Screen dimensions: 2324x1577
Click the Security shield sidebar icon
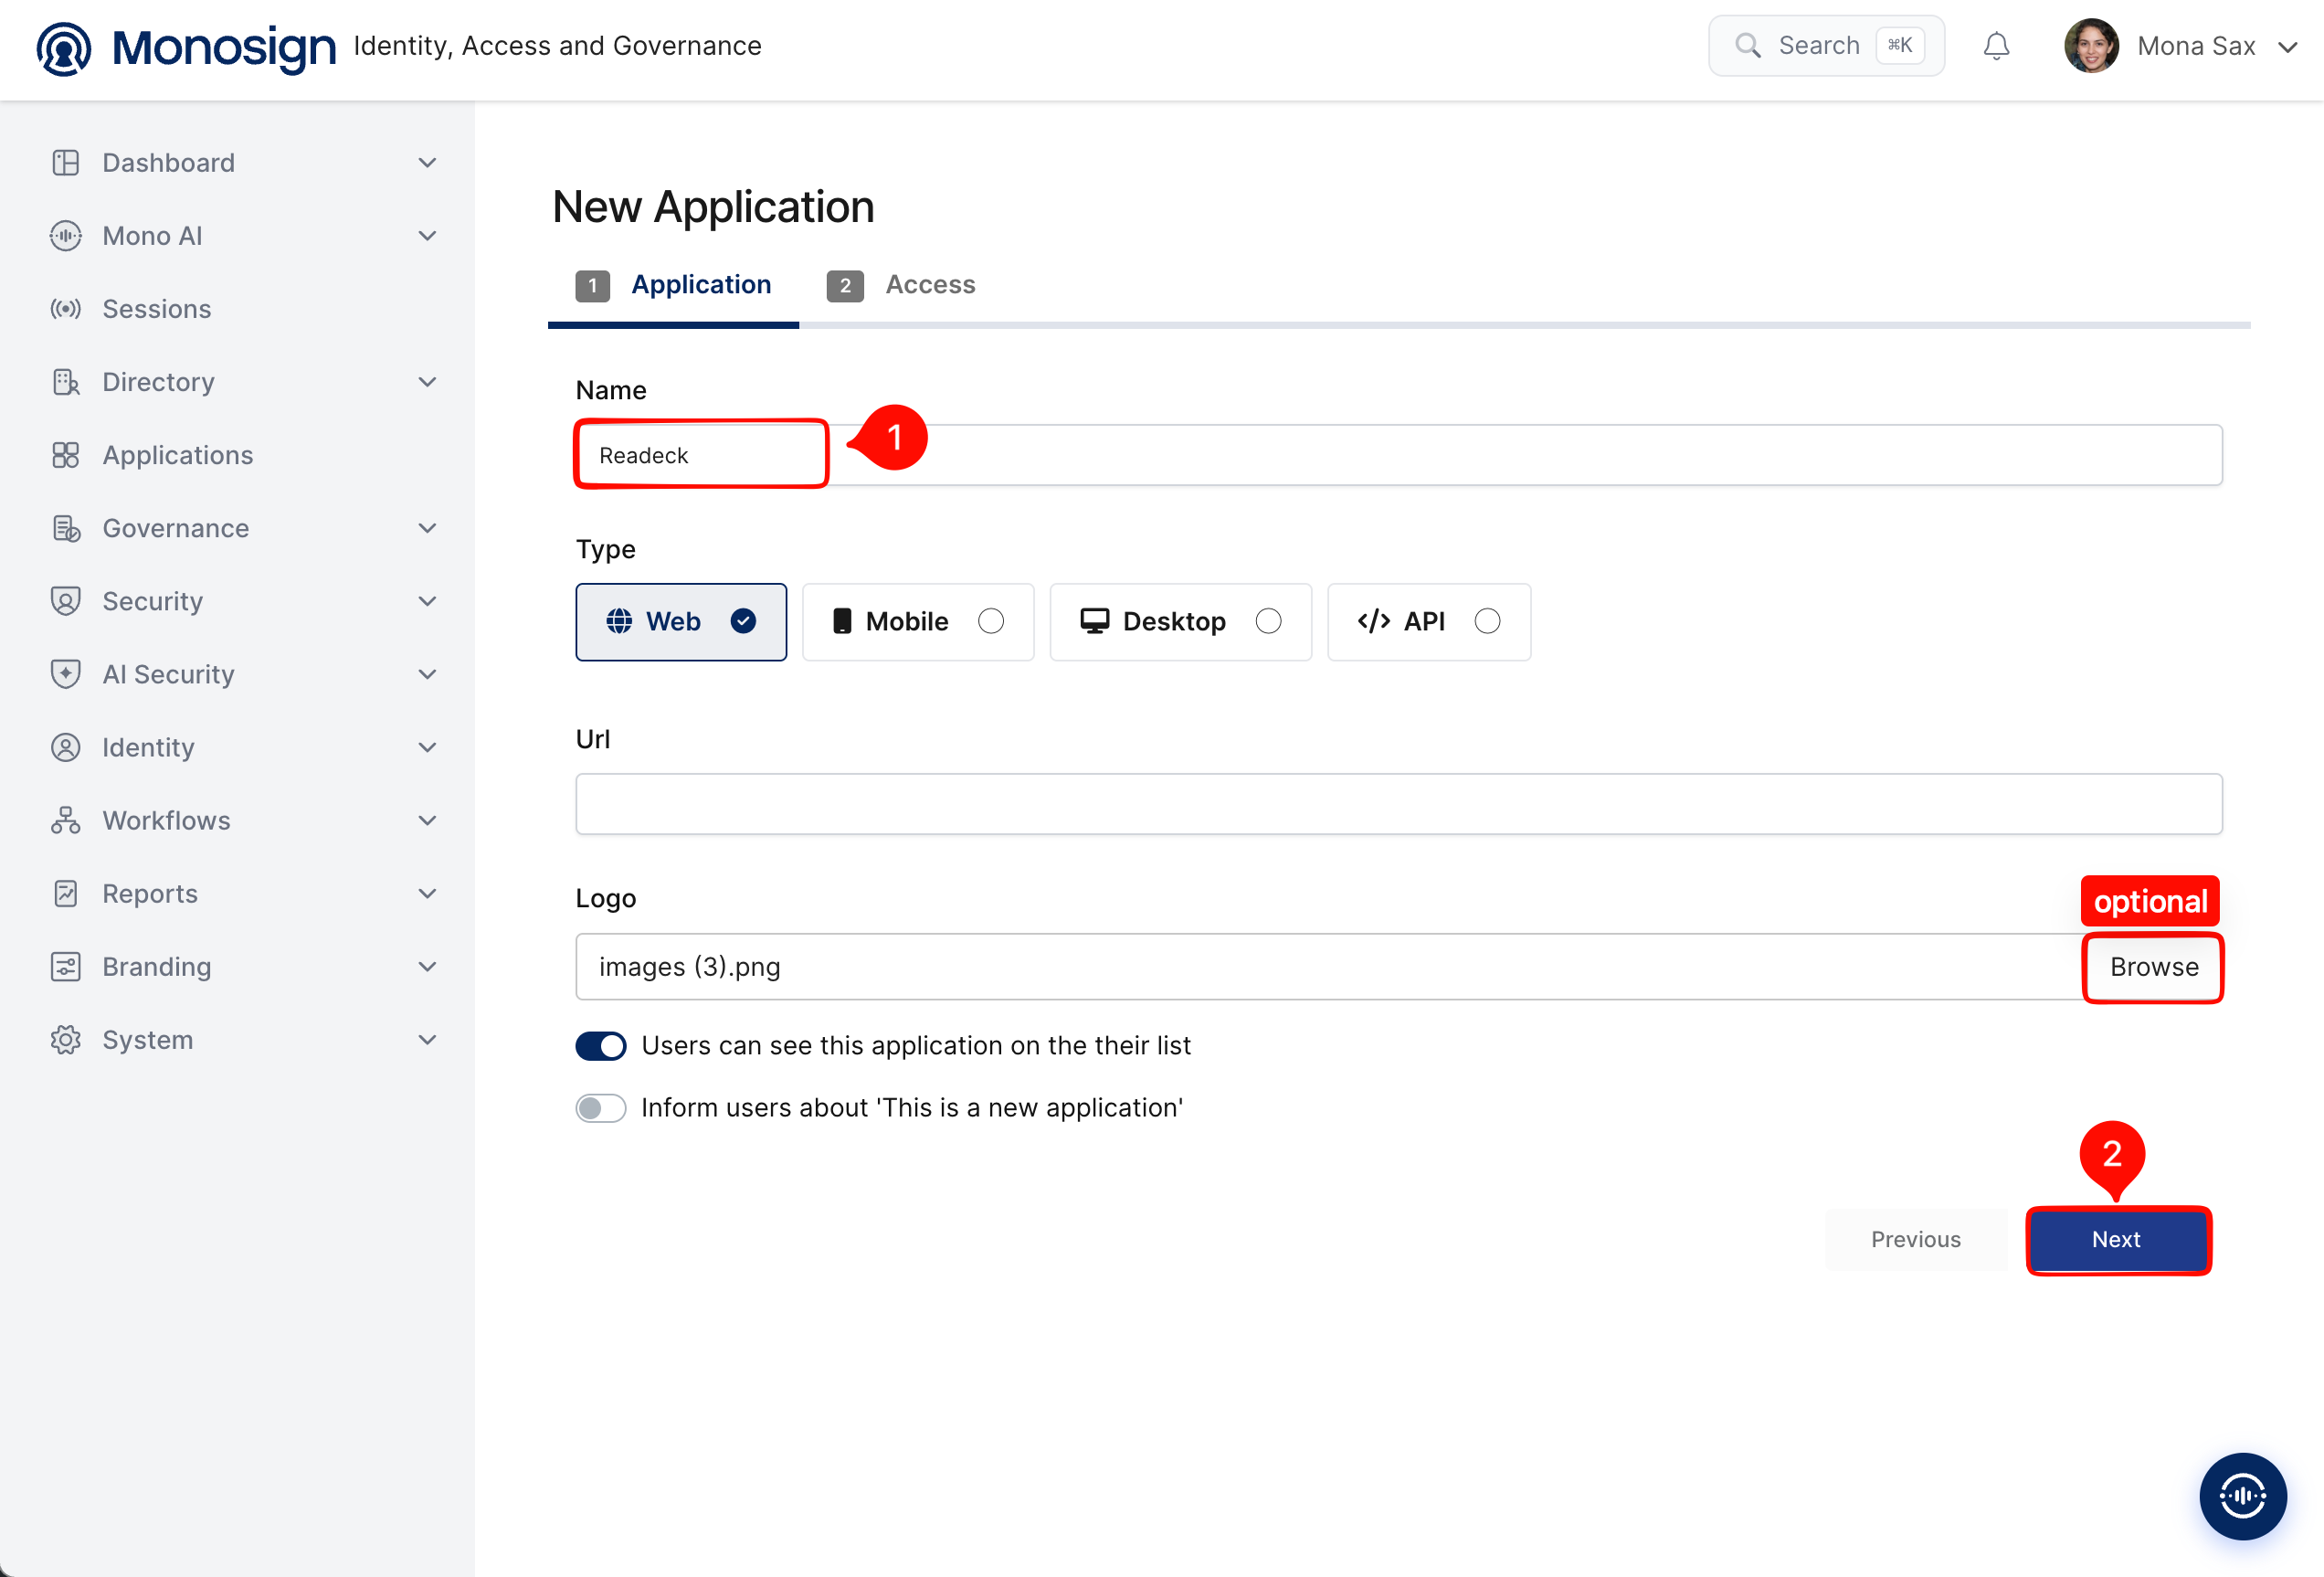point(66,601)
